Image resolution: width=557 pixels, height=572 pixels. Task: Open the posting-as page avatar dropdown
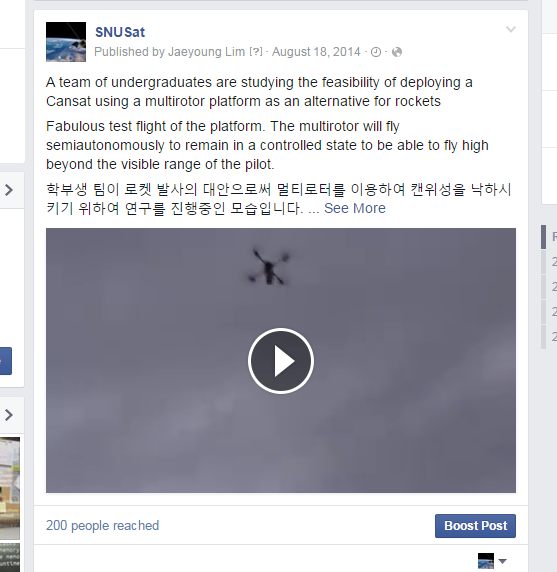pyautogui.click(x=503, y=561)
